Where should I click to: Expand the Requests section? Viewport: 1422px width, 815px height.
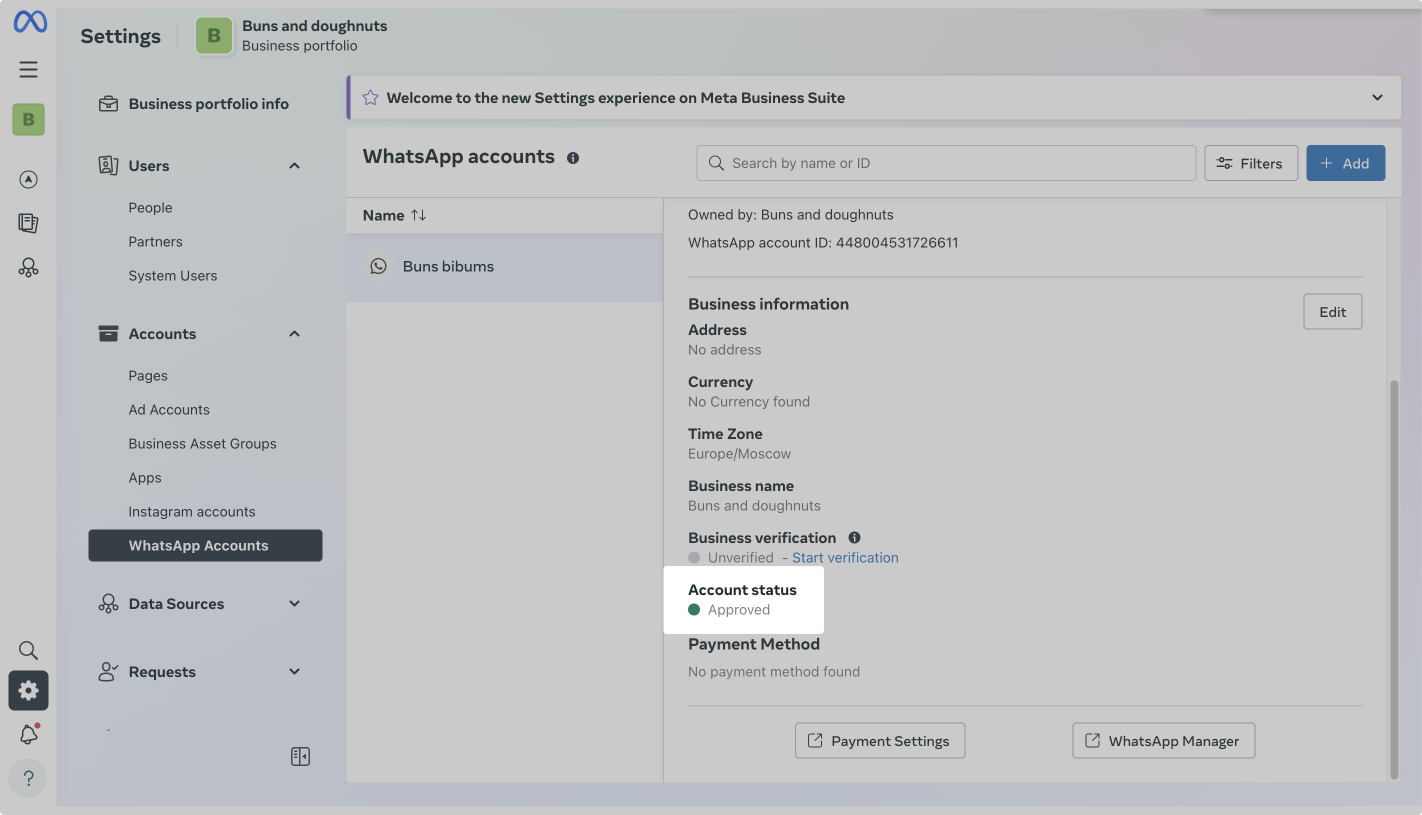[294, 672]
